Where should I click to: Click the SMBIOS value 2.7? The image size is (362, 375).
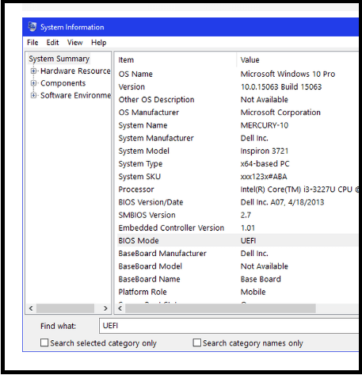(246, 215)
